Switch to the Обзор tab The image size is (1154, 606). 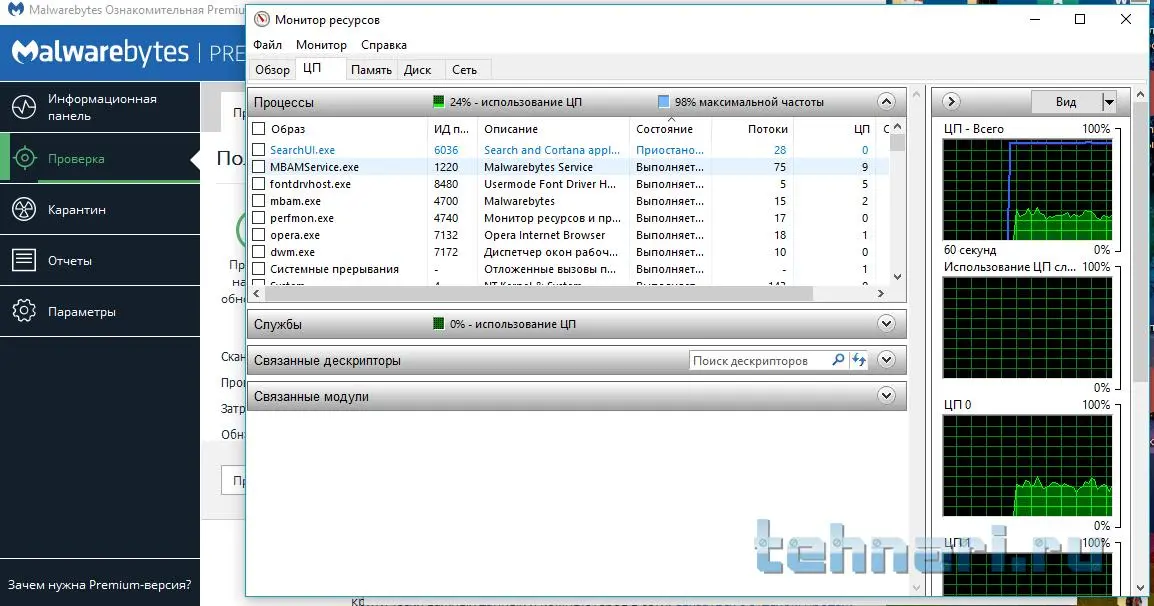click(x=272, y=70)
